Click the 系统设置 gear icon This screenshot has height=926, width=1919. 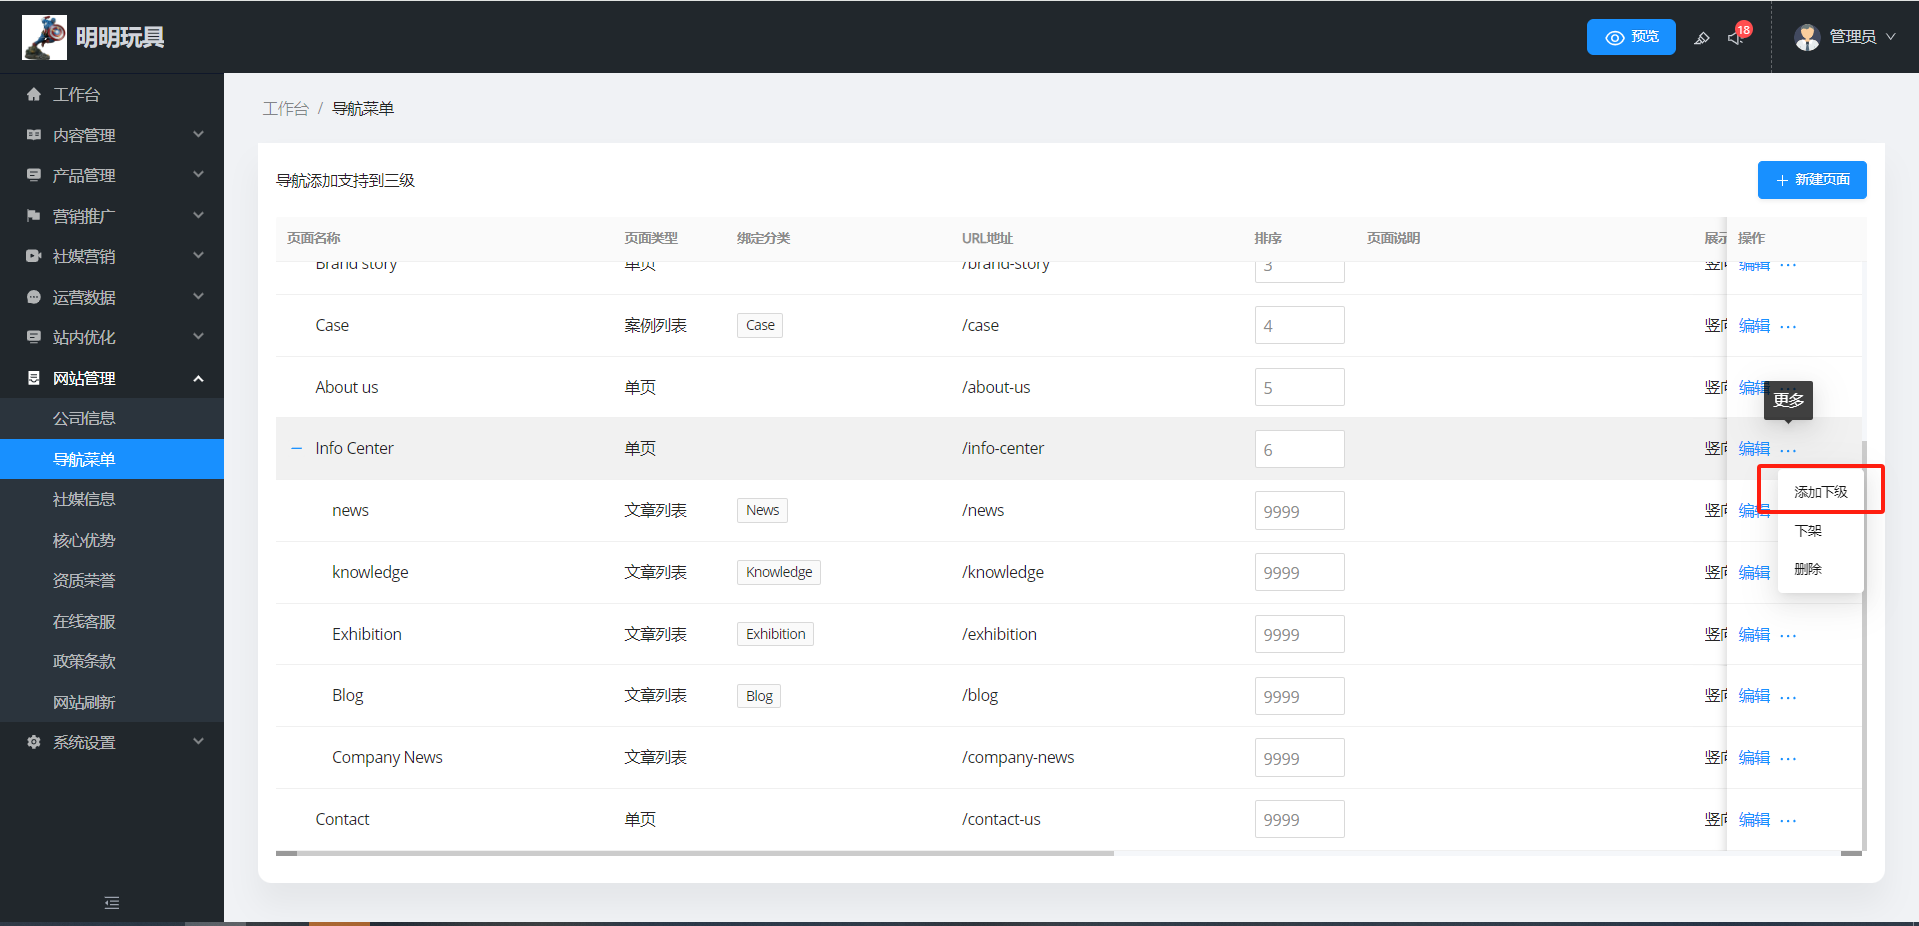click(x=34, y=742)
